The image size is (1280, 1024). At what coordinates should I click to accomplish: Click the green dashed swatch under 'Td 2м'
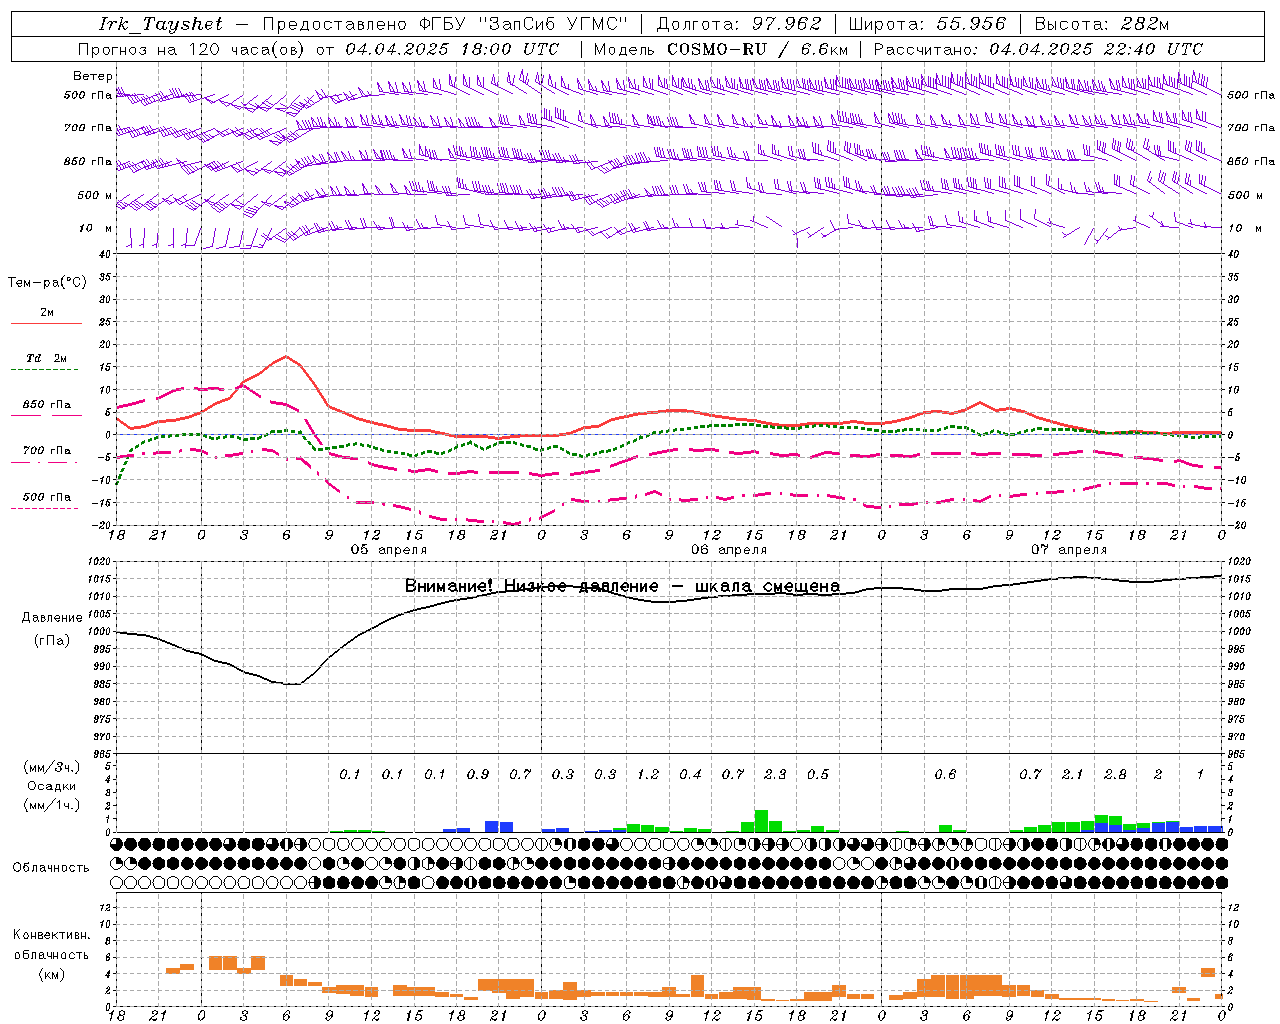46,370
